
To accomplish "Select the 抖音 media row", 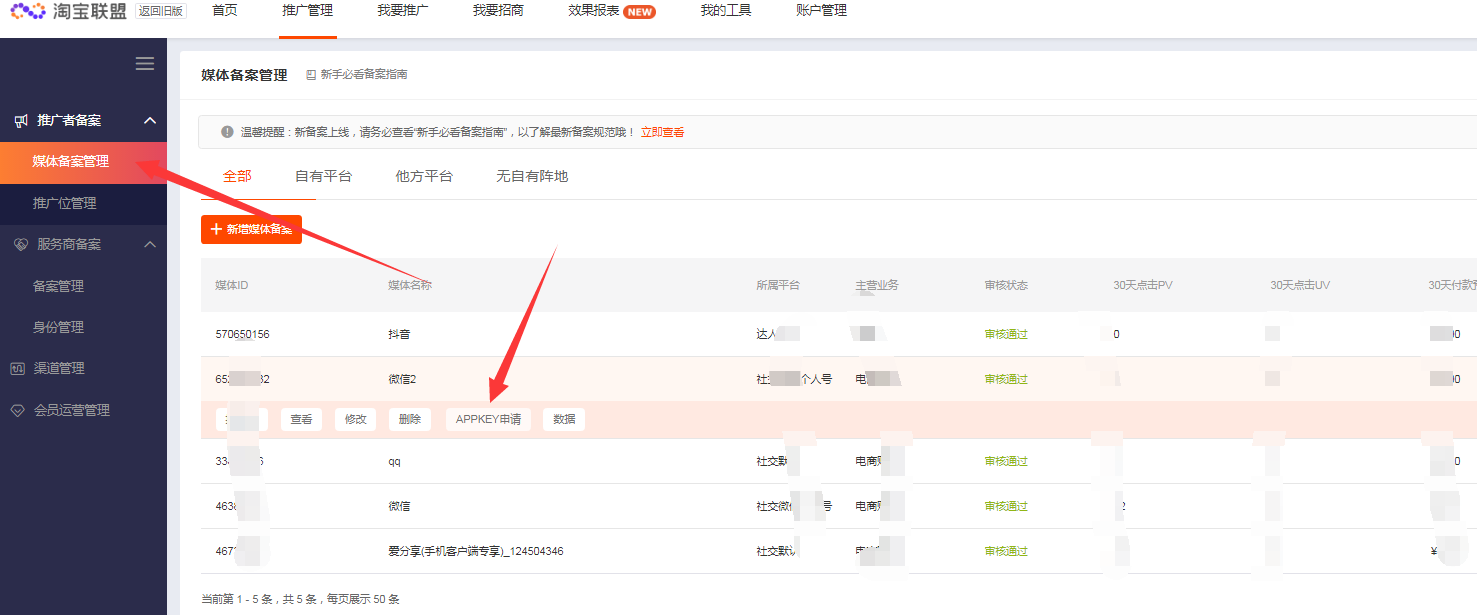I will coord(399,335).
